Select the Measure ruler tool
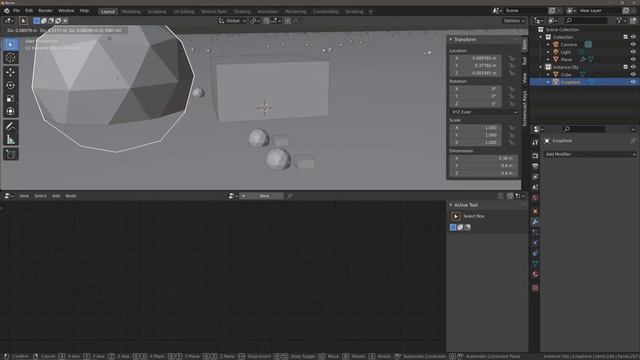640x360 pixels. pyautogui.click(x=11, y=140)
